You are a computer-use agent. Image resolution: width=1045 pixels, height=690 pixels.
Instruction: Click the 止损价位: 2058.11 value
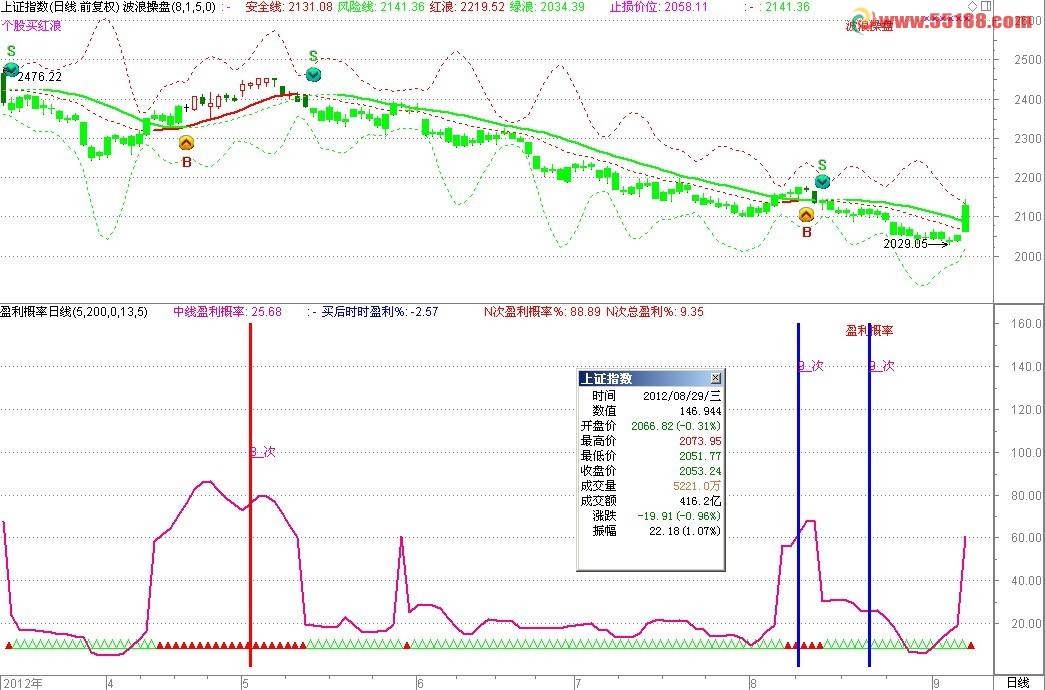point(658,7)
